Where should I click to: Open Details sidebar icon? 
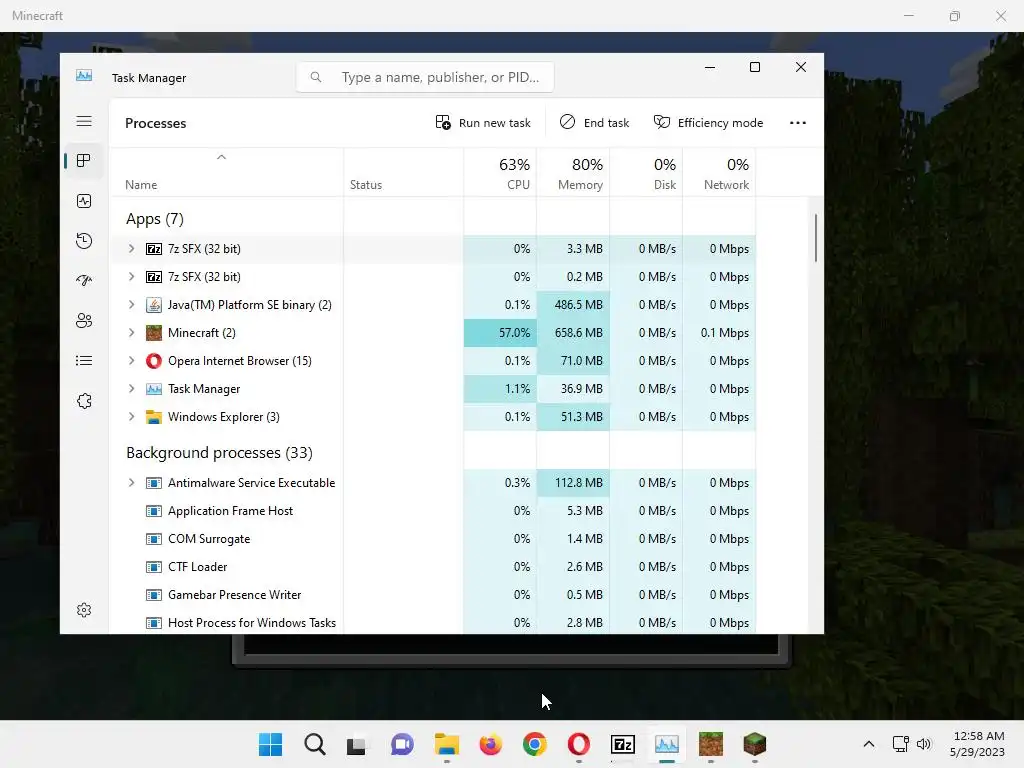[84, 360]
